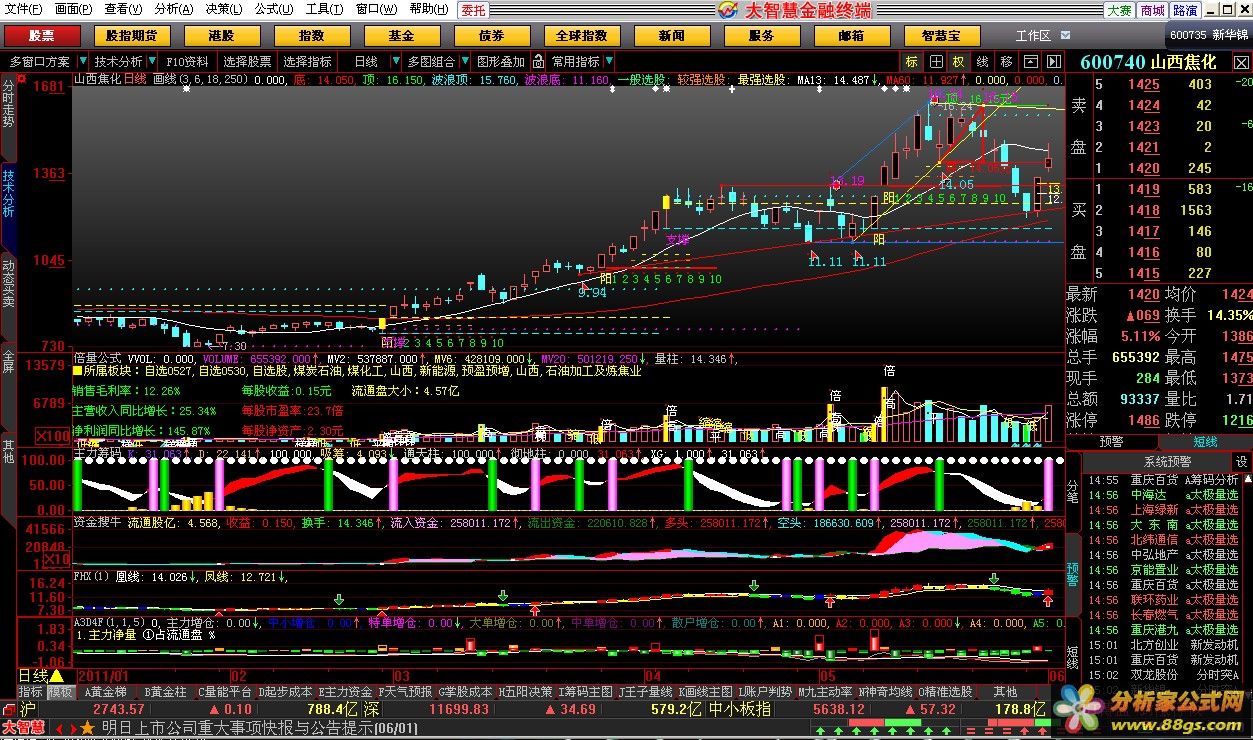1253x740 pixels.
Task: Click the ×100 volume scale indicator
Action: (x=52, y=436)
